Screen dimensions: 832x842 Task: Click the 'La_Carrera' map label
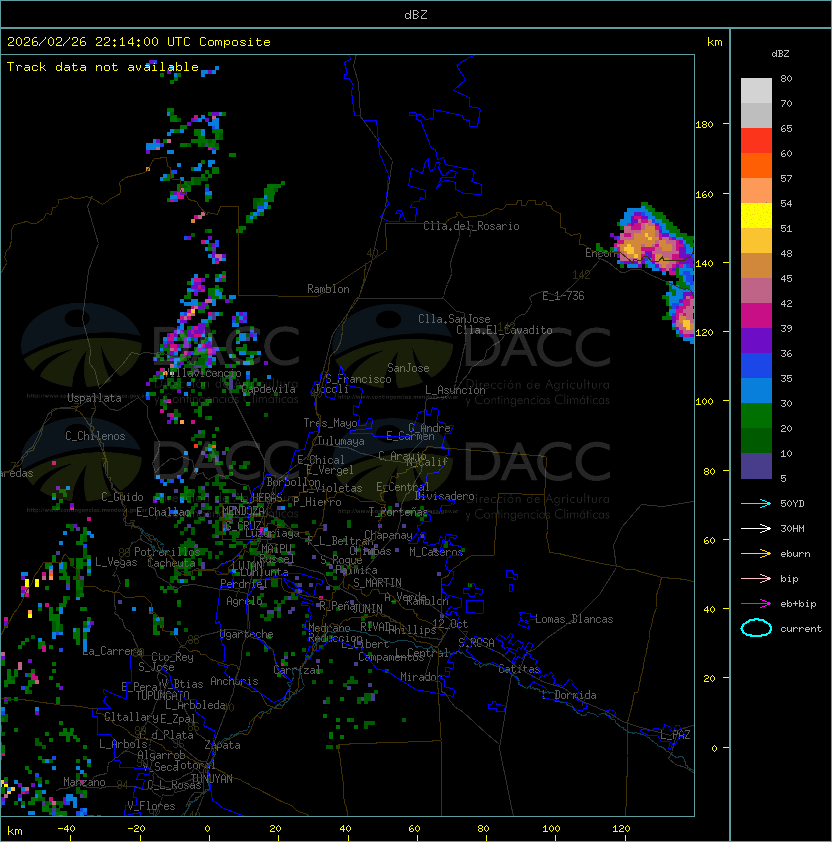[112, 651]
